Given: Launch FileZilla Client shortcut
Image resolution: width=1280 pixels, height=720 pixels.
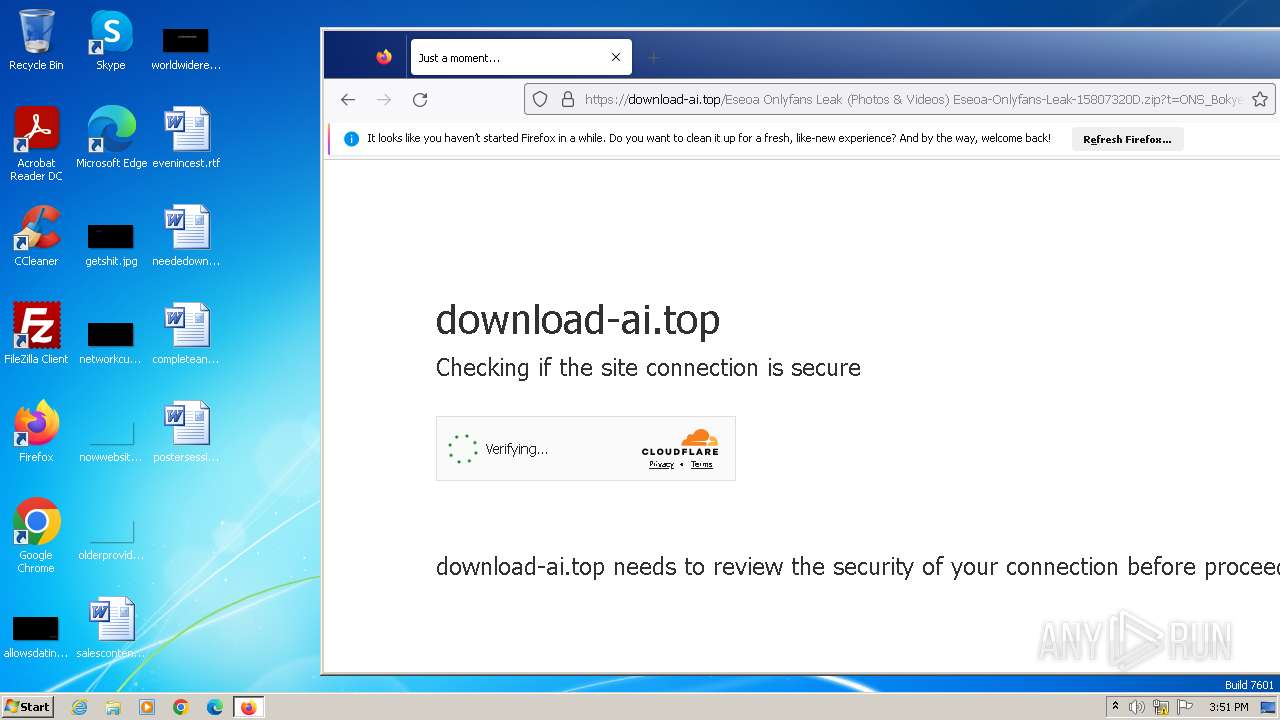Looking at the screenshot, I should pos(36,333).
